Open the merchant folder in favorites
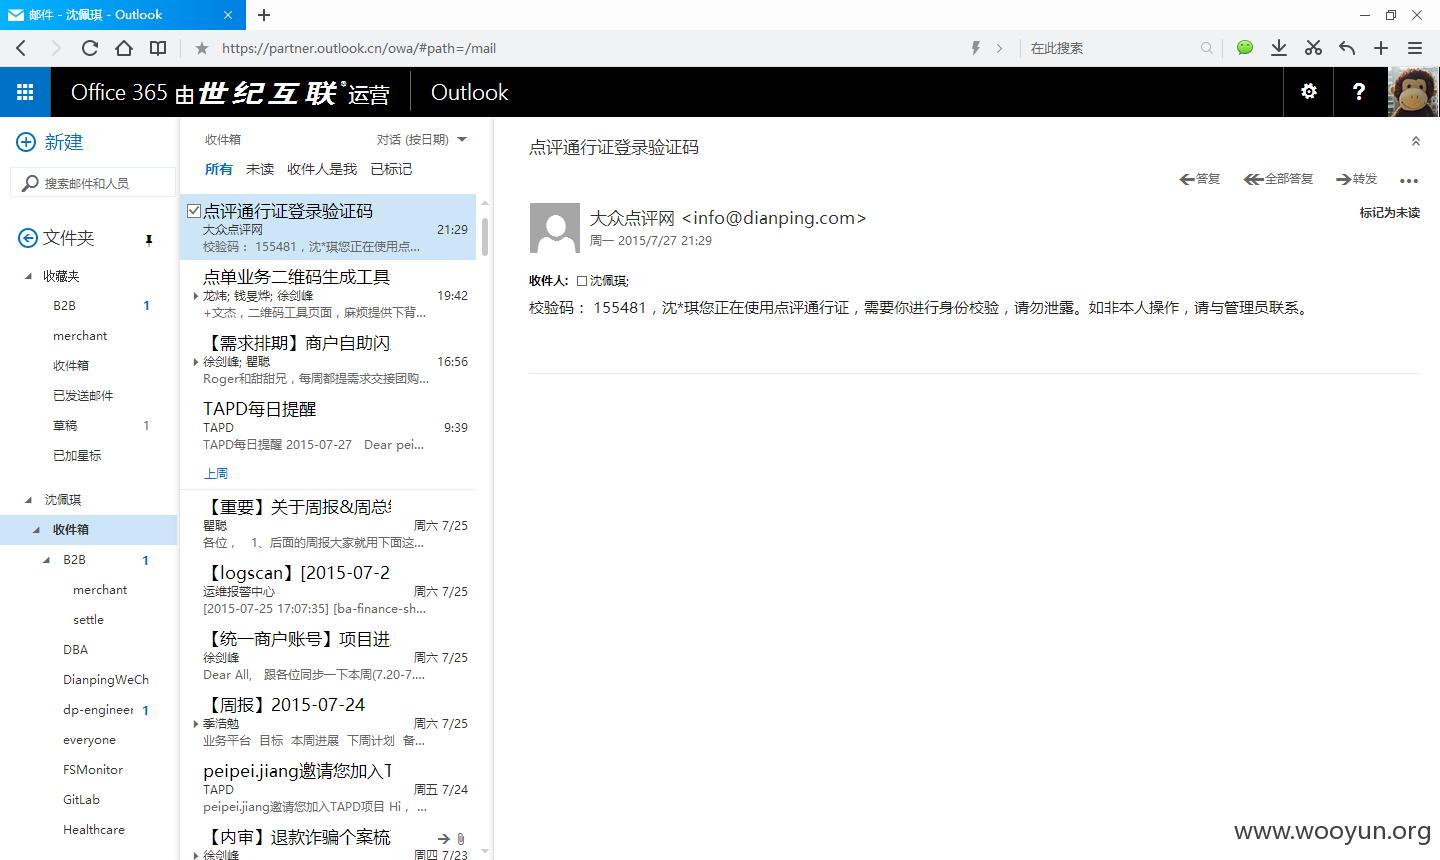The height and width of the screenshot is (860, 1440). [x=80, y=336]
